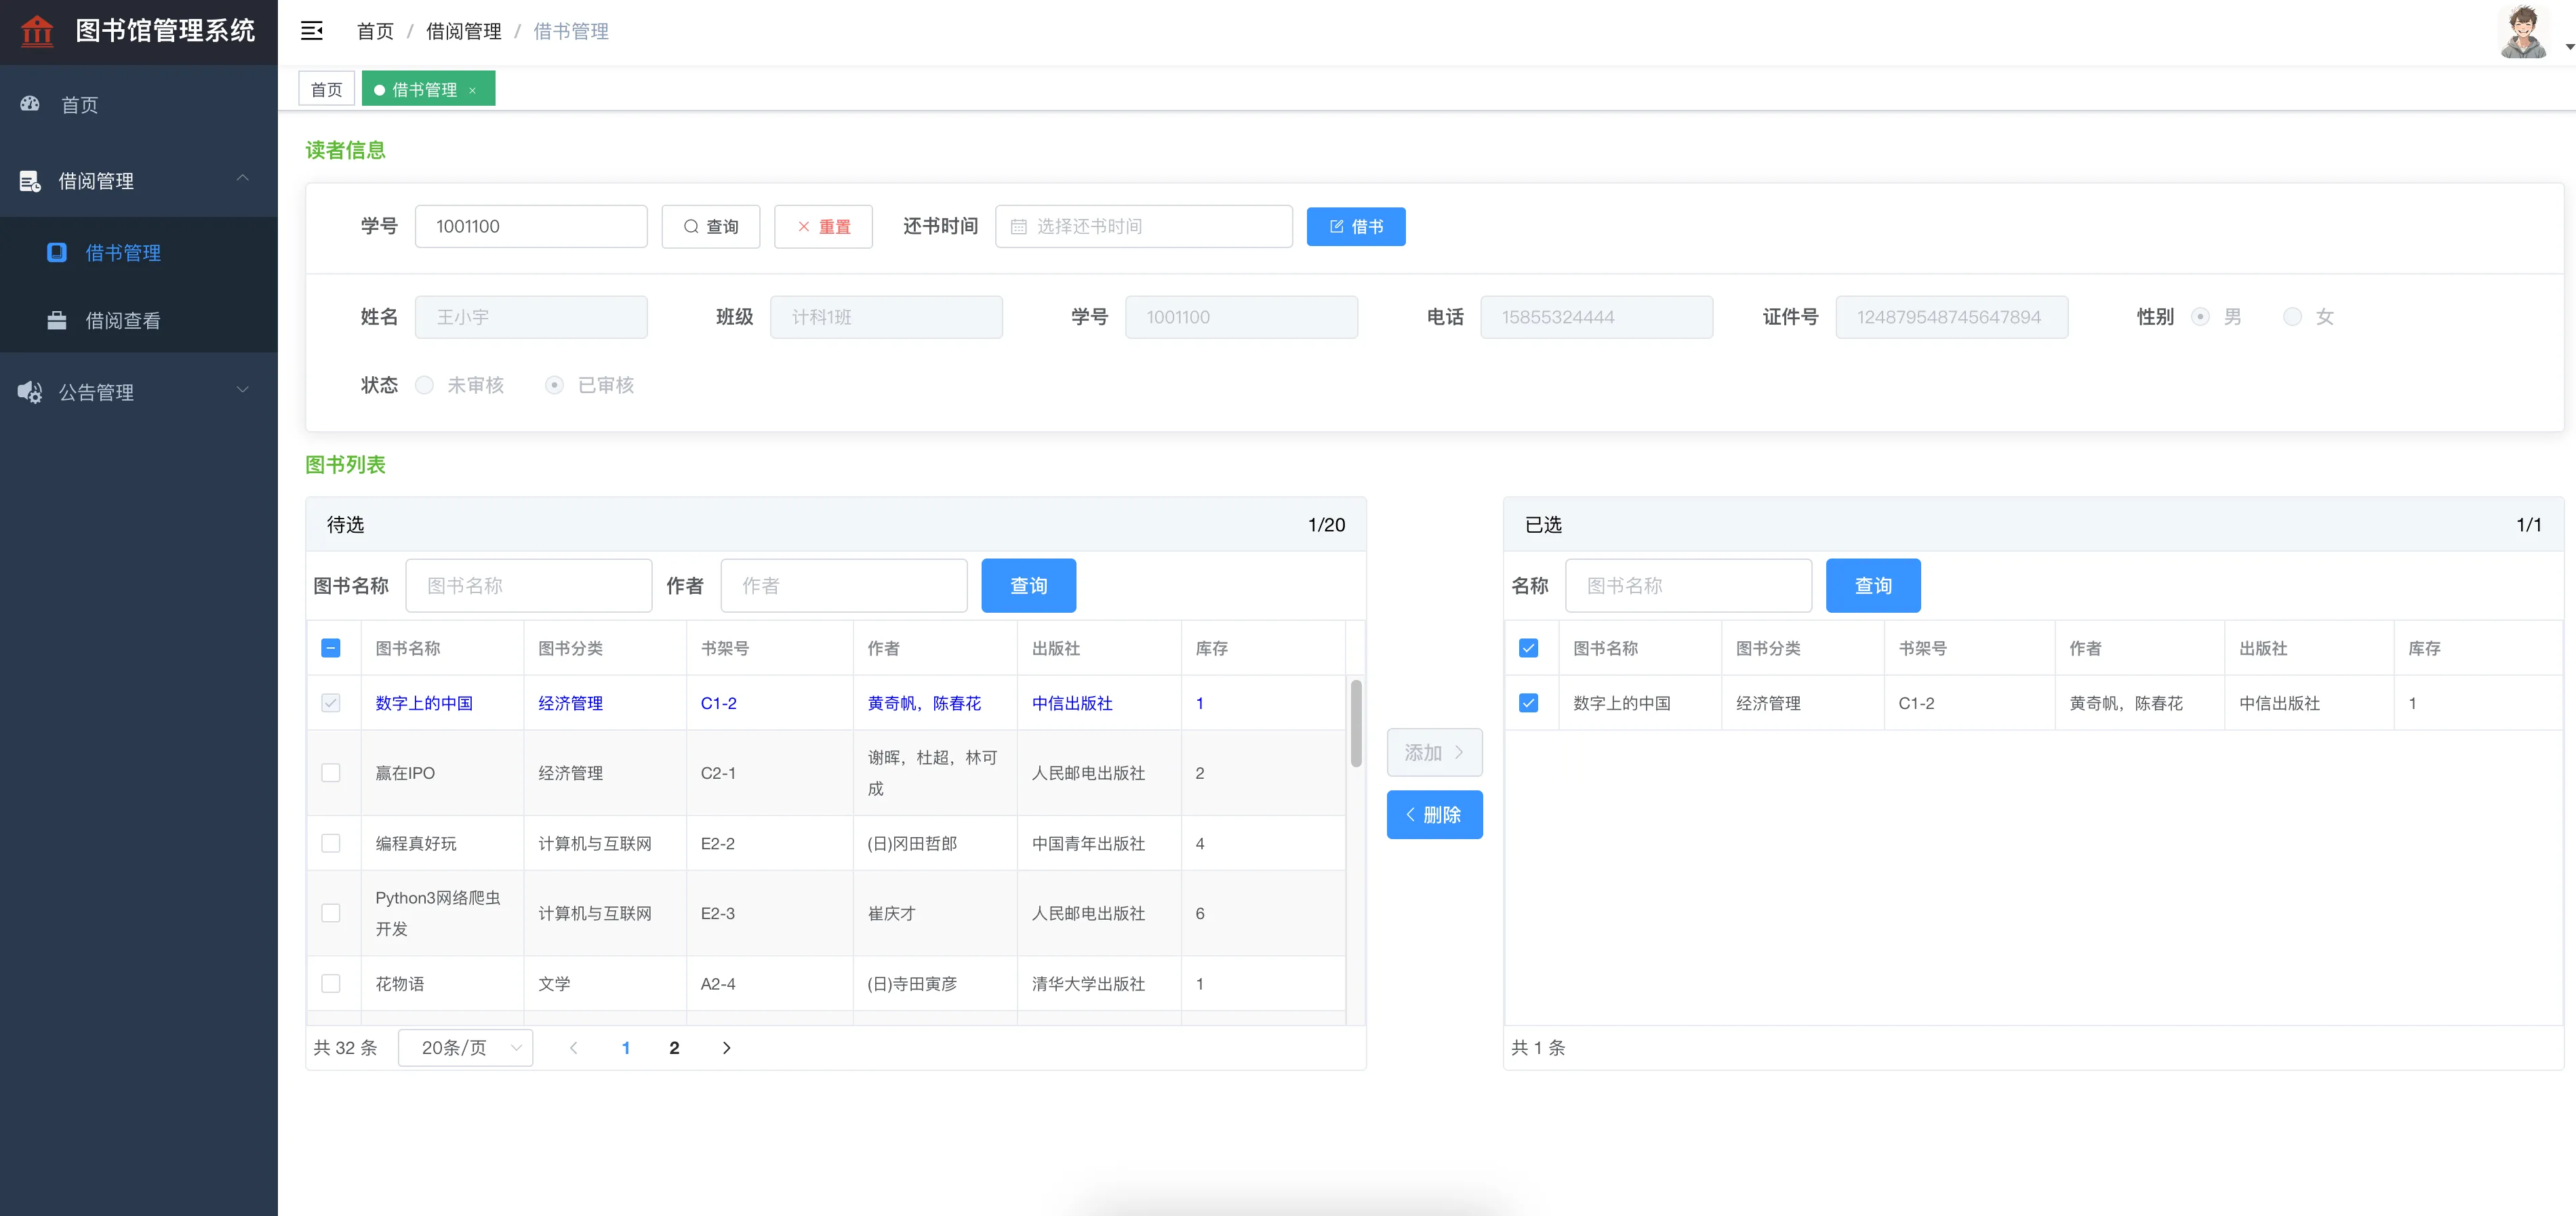This screenshot has width=2576, height=1216.
Task: Click the dashboard icon beside 首页 in sidebar
Action: click(x=30, y=104)
